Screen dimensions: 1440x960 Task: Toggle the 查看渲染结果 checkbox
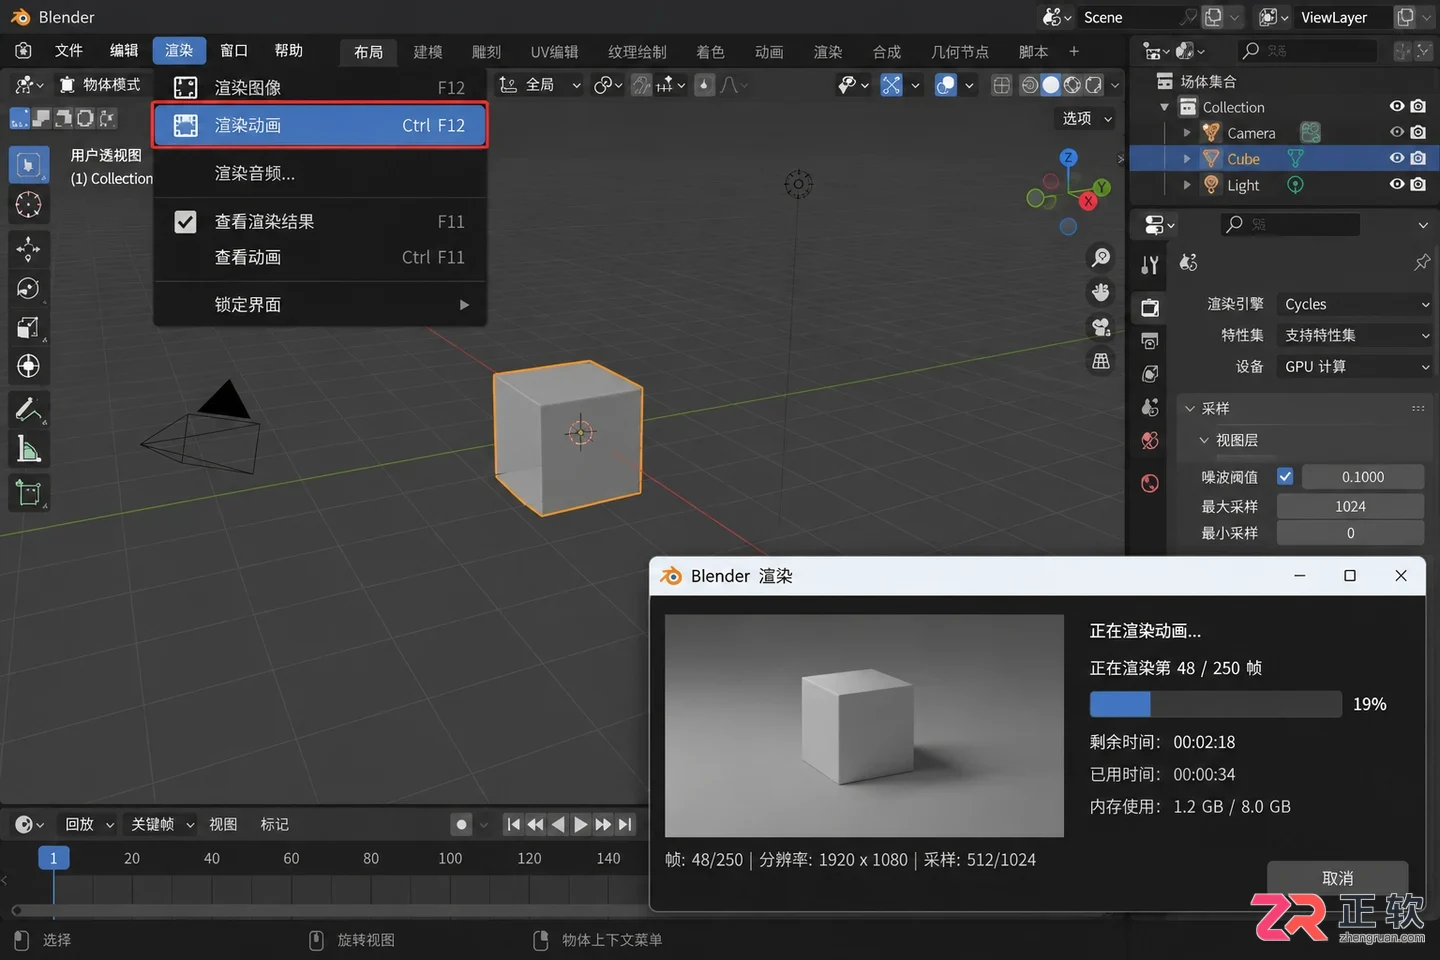pyautogui.click(x=185, y=221)
